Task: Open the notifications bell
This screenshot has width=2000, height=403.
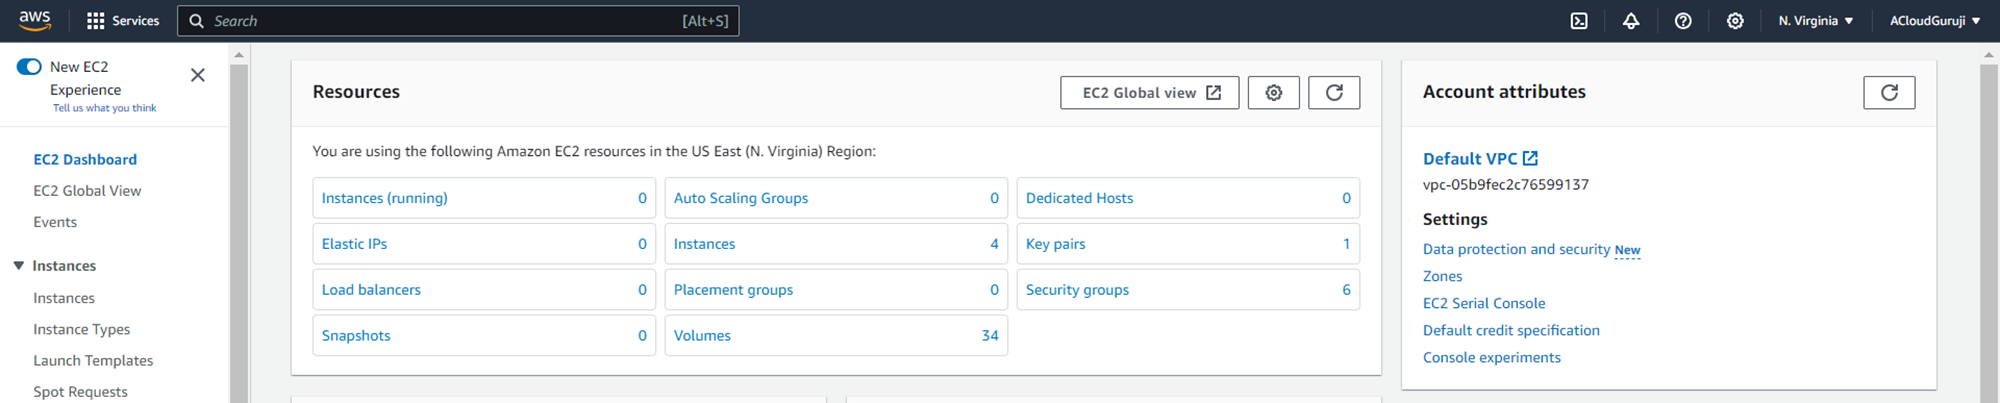Action: pos(1631,21)
